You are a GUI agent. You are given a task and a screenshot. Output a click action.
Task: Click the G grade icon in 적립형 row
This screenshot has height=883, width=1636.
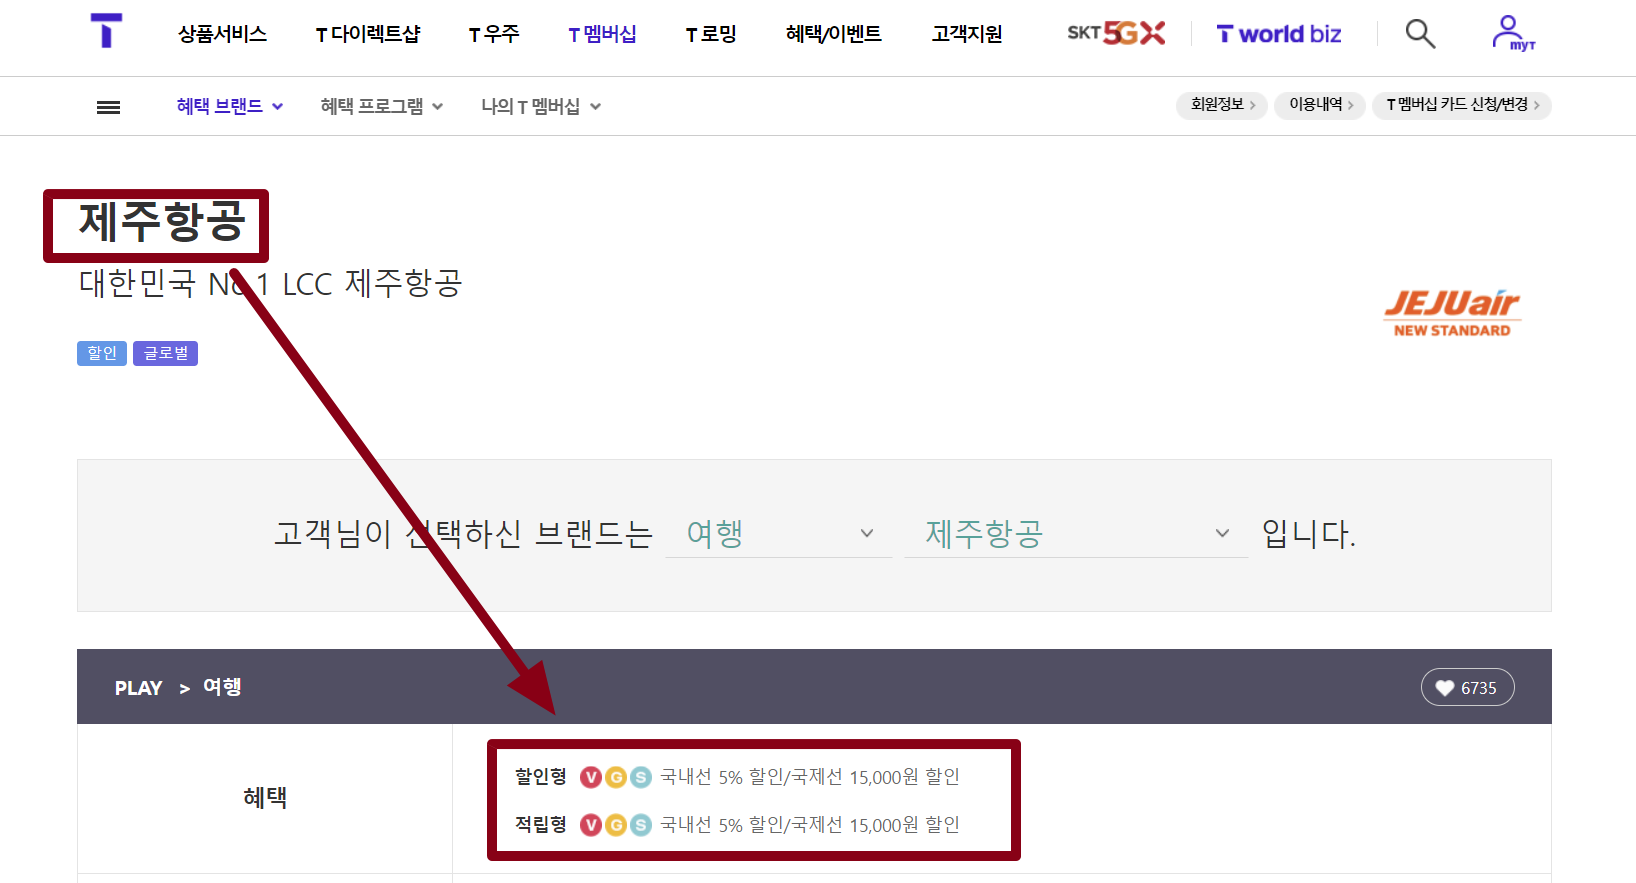(x=616, y=825)
